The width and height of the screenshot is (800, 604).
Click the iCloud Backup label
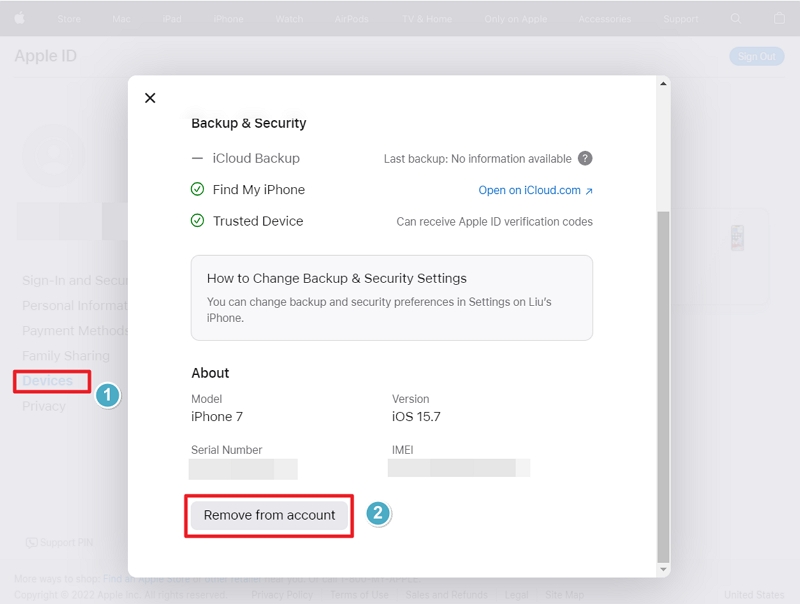pos(256,158)
